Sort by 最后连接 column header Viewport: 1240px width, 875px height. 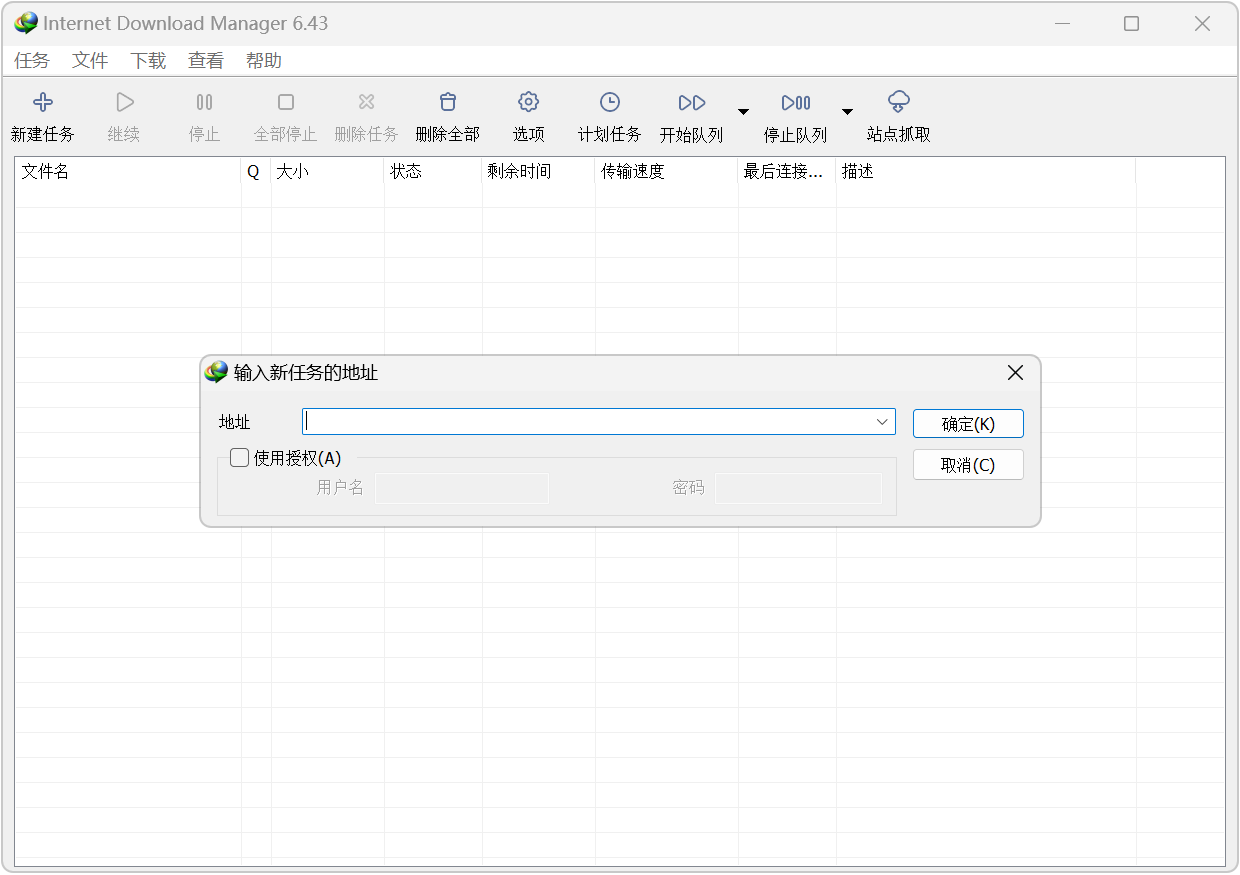[x=787, y=171]
